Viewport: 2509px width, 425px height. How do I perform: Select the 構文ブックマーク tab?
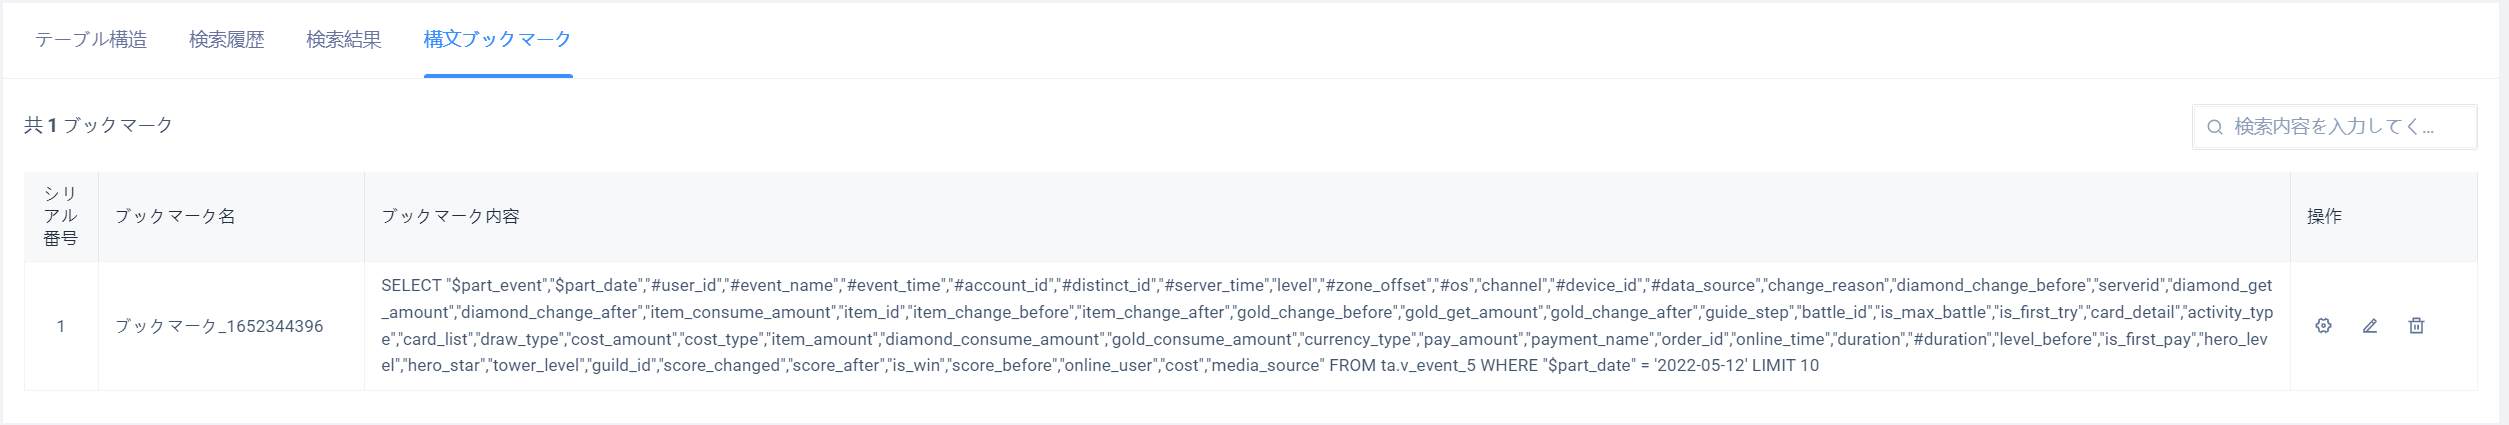tap(498, 39)
